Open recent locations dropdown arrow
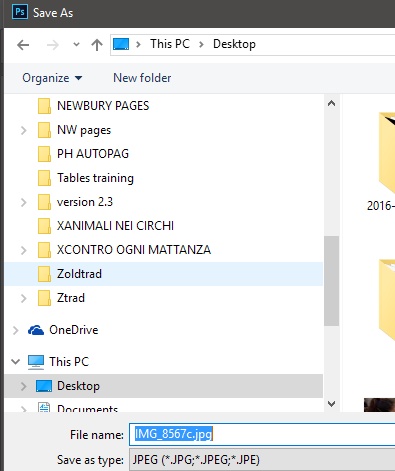 pos(76,44)
